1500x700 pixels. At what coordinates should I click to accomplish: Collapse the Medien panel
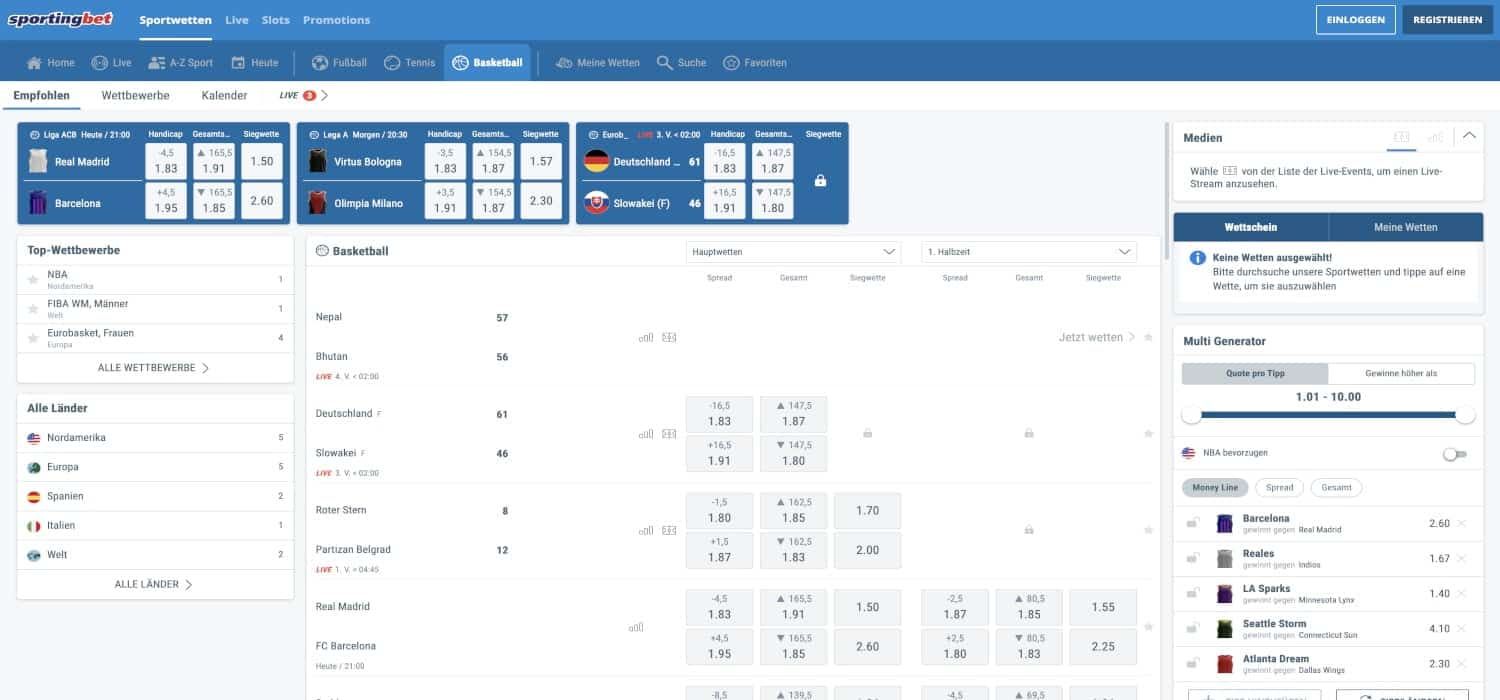[x=1468, y=137]
